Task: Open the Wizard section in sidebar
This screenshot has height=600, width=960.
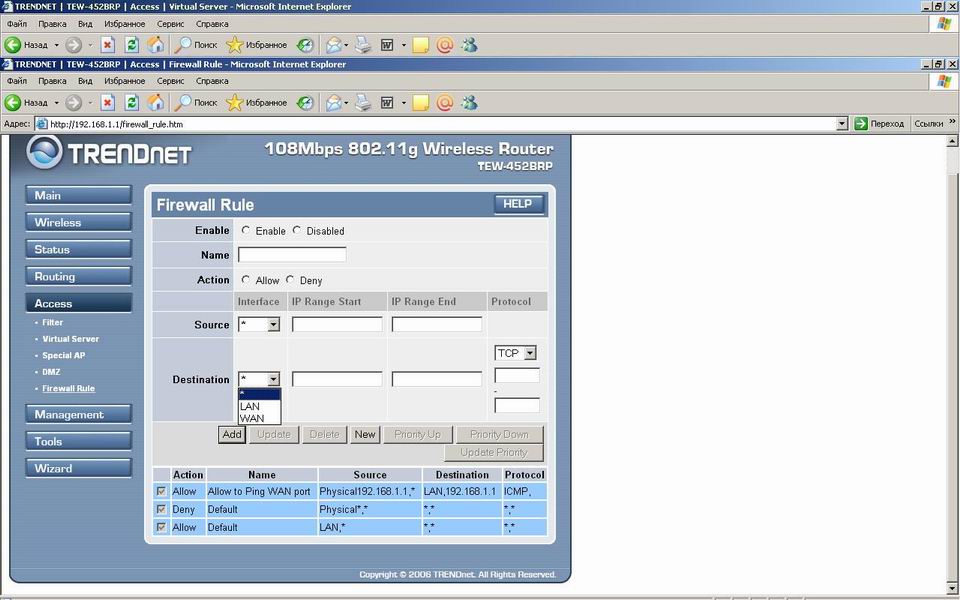Action: [x=78, y=468]
